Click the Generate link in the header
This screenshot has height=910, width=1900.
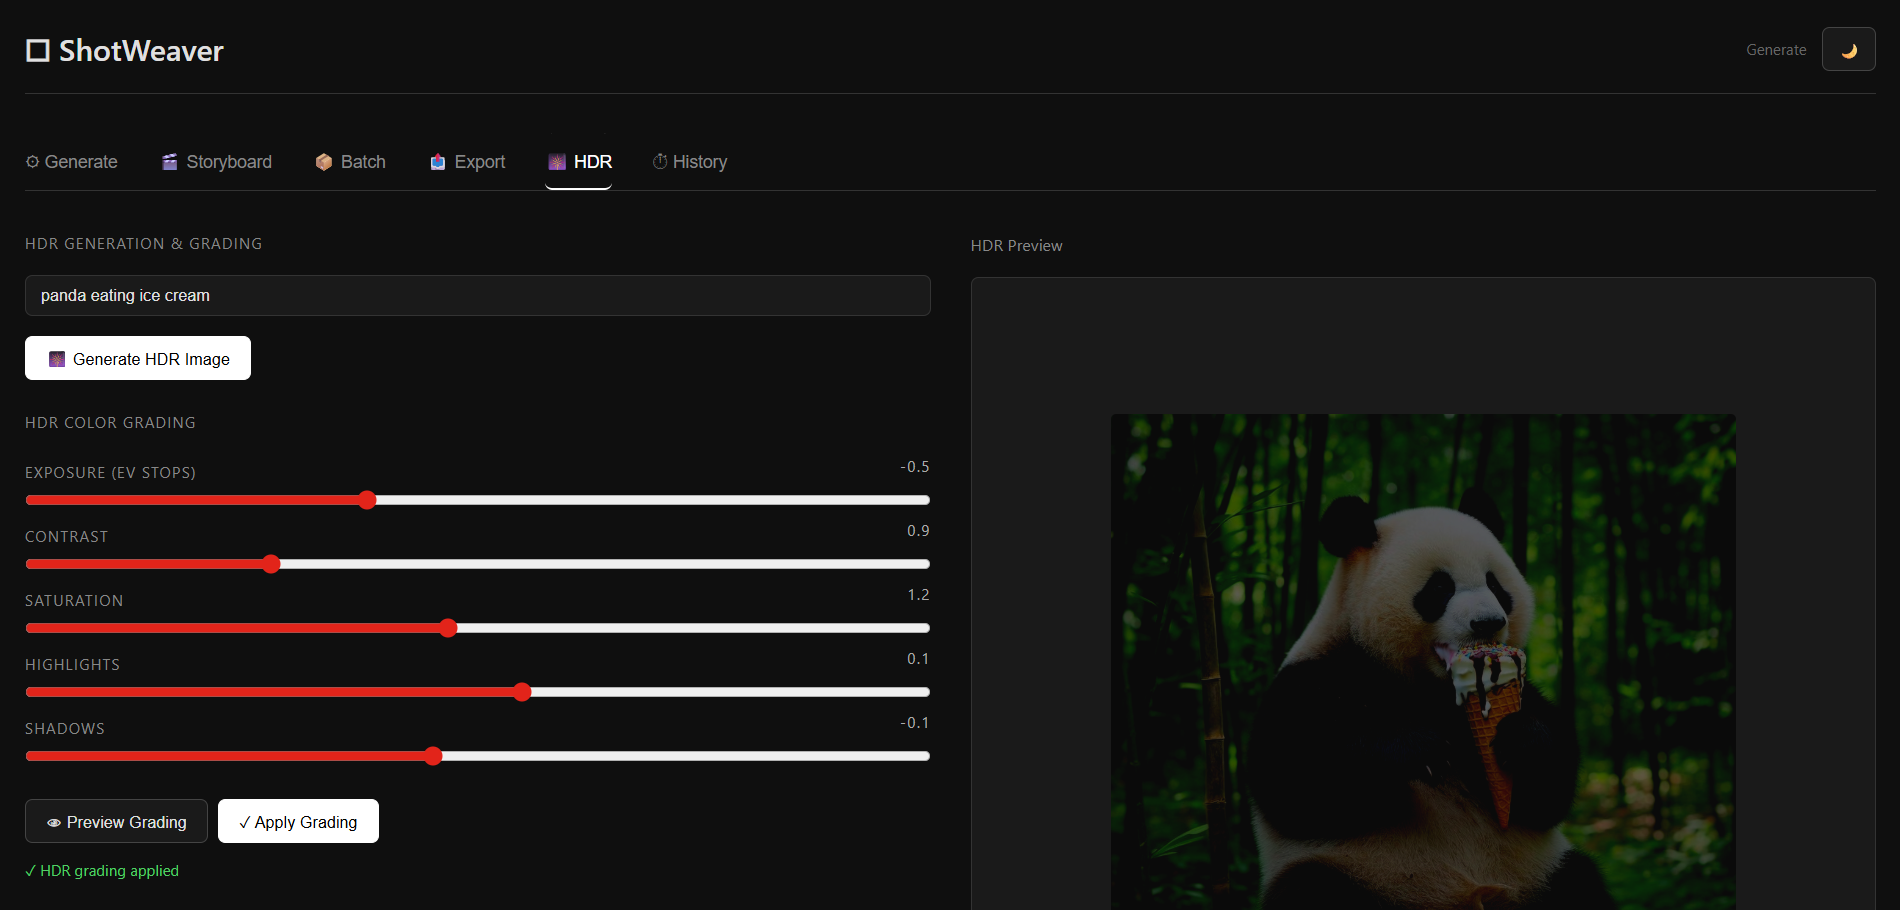coord(1776,50)
